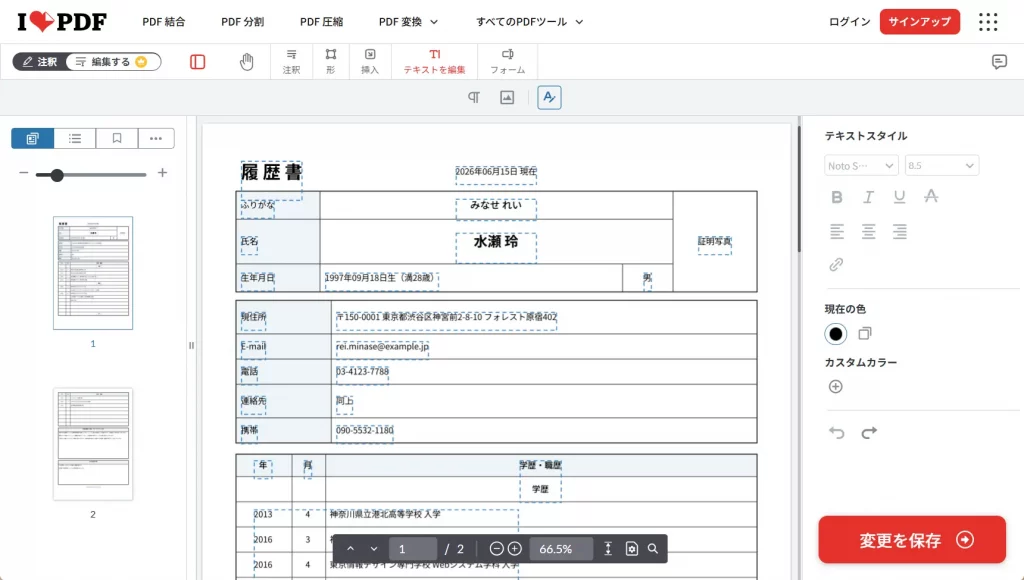
Task: Go to next page arrow
Action: pyautogui.click(x=374, y=549)
